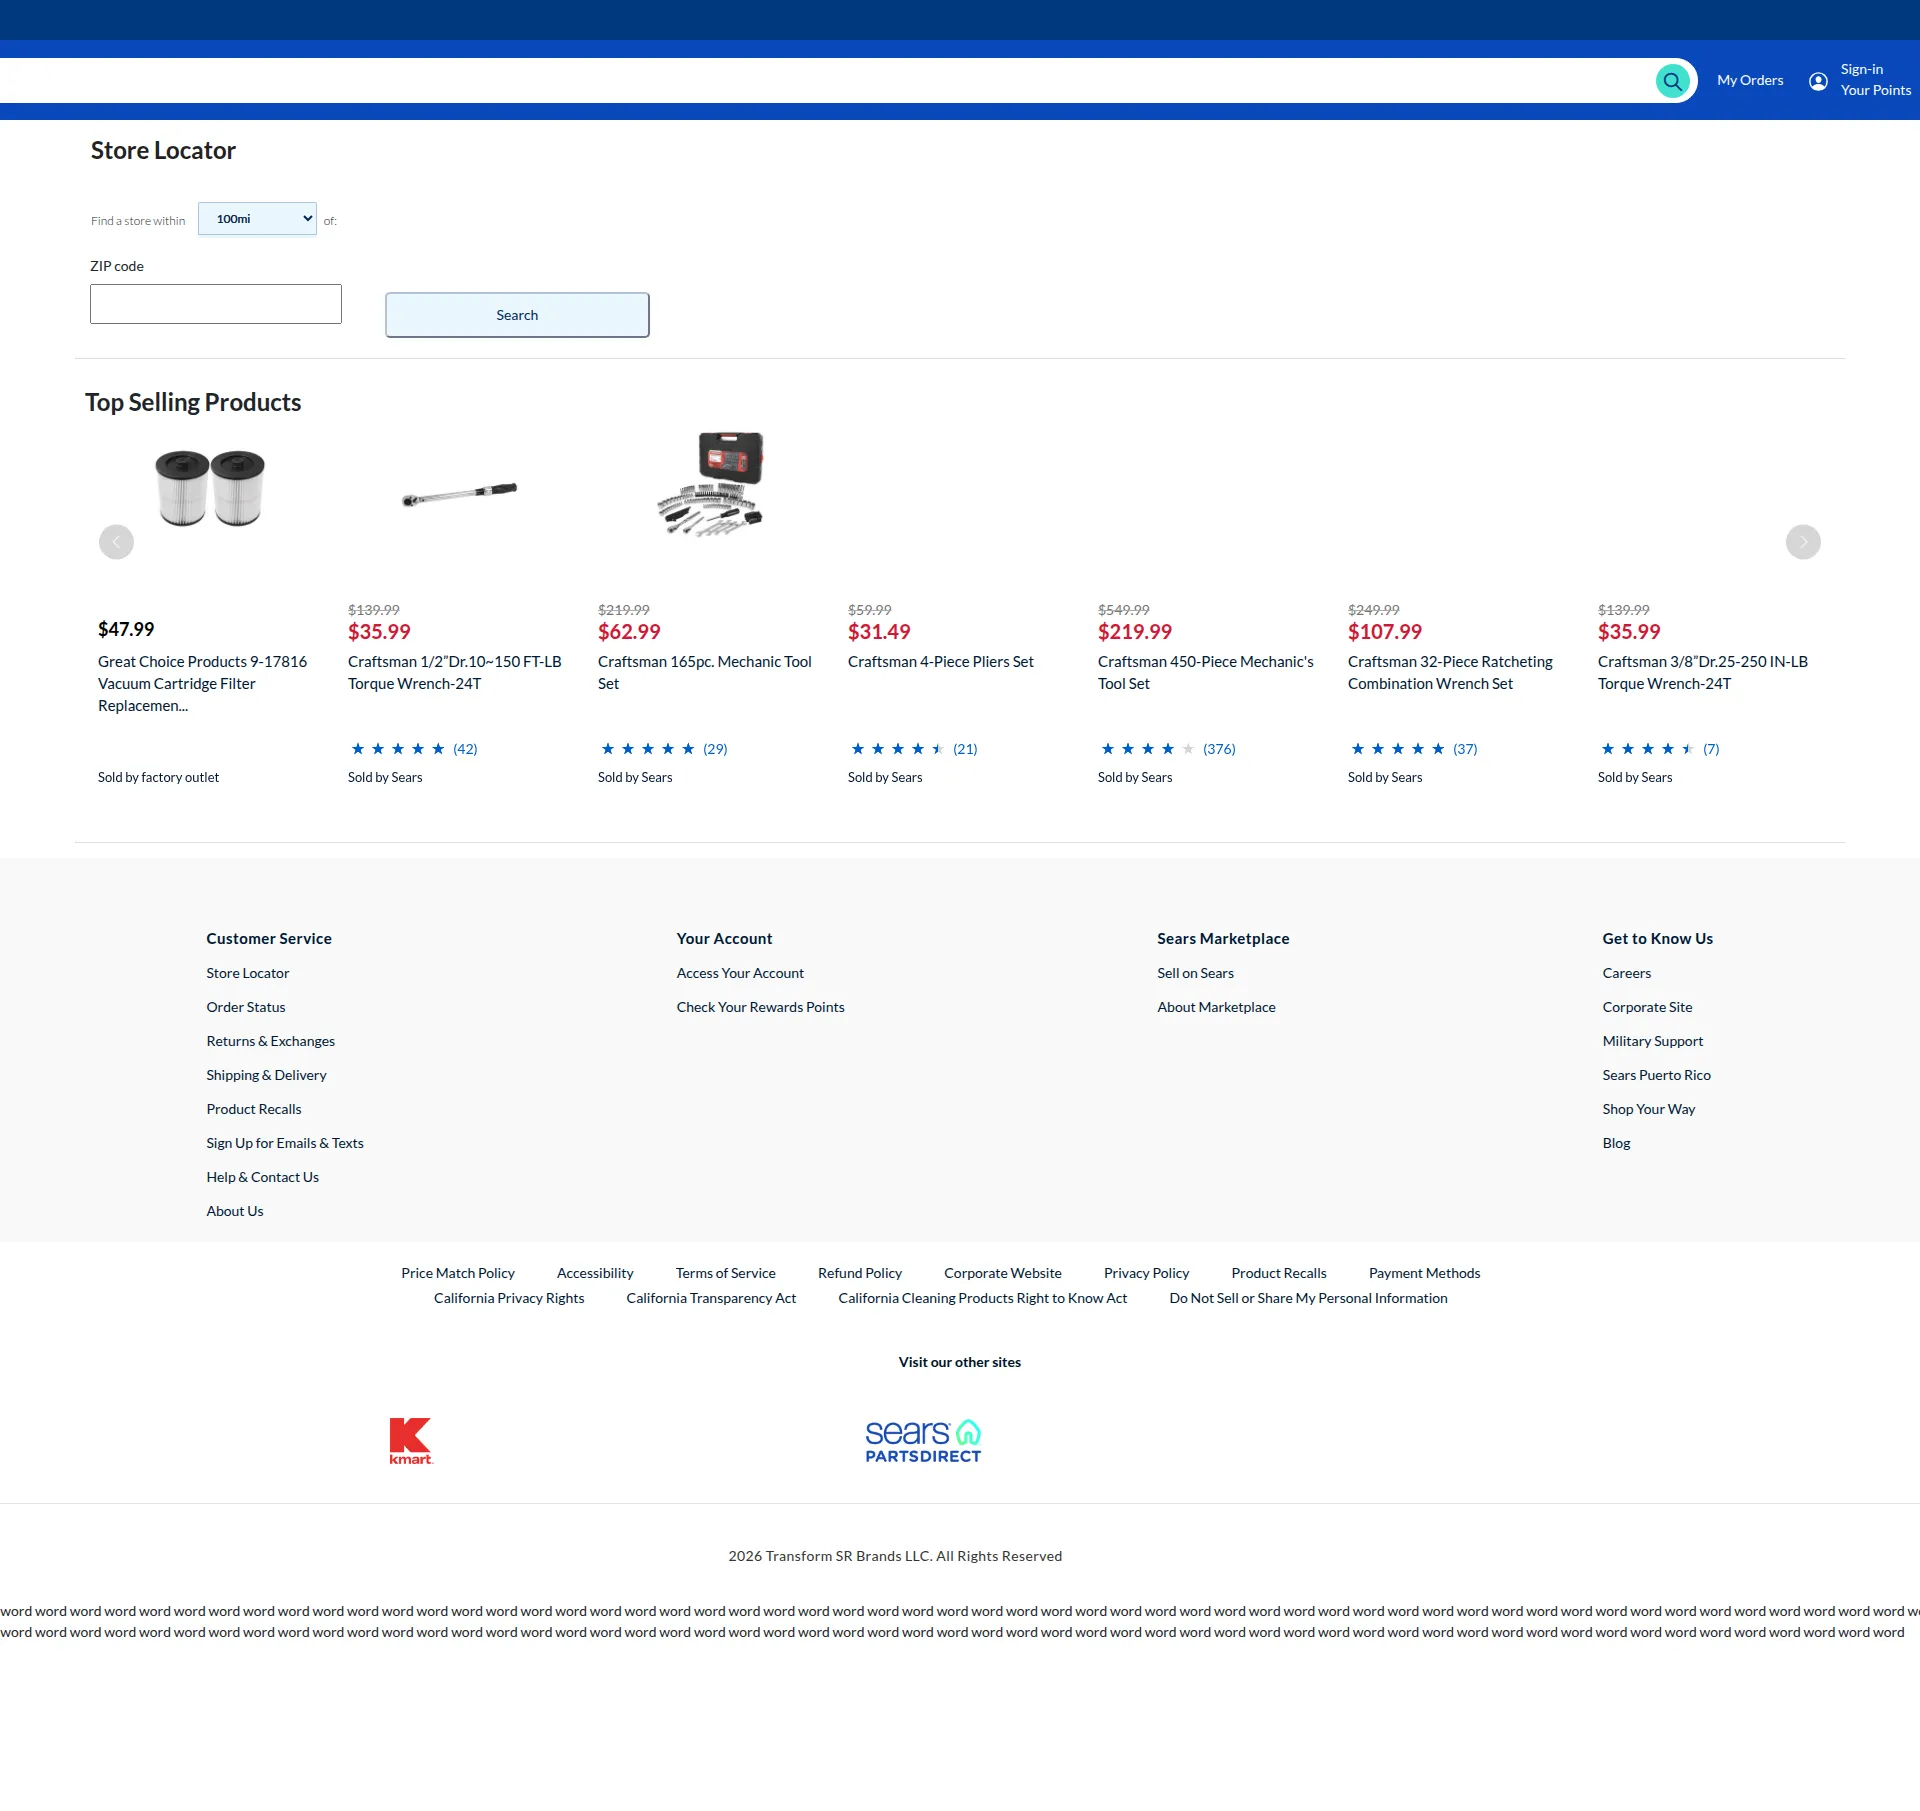Open Craftsman 1/2" Dr. torque wrench title

455,673
